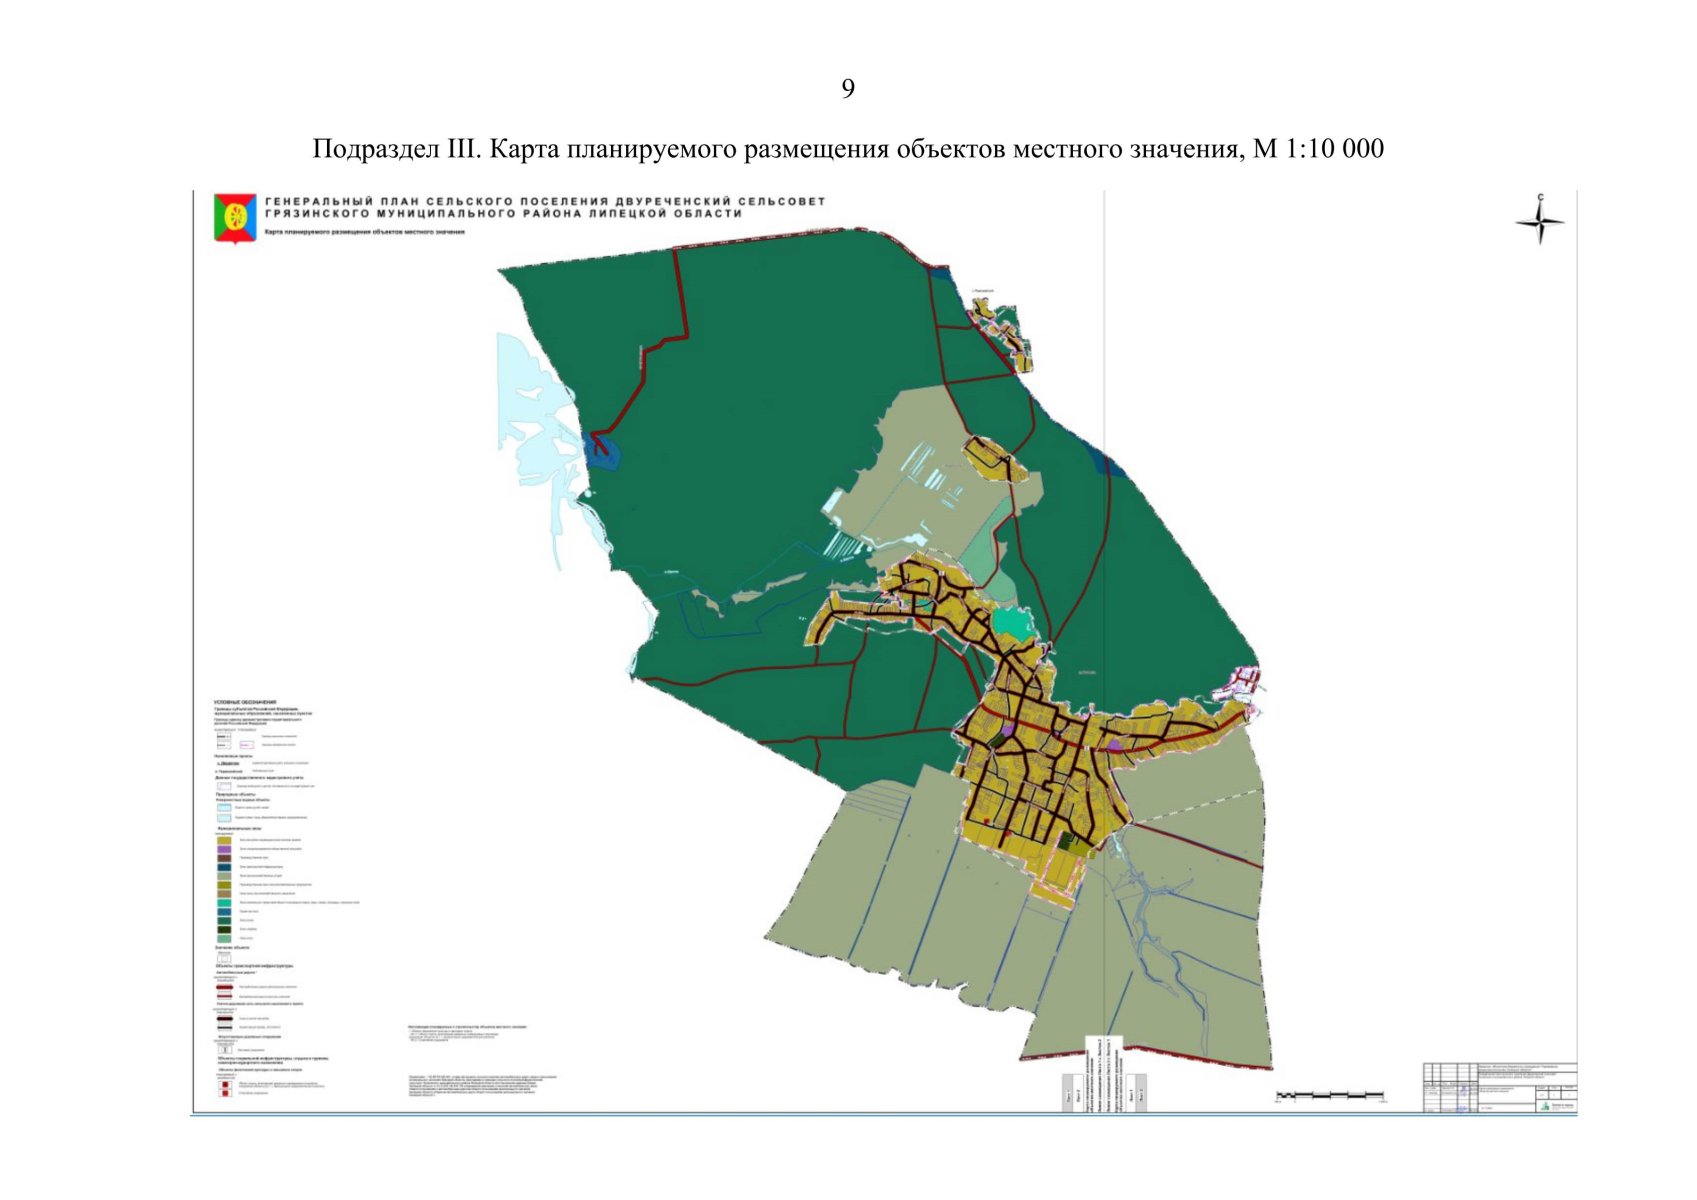Click the top red square legend symbol

(x=225, y=1083)
